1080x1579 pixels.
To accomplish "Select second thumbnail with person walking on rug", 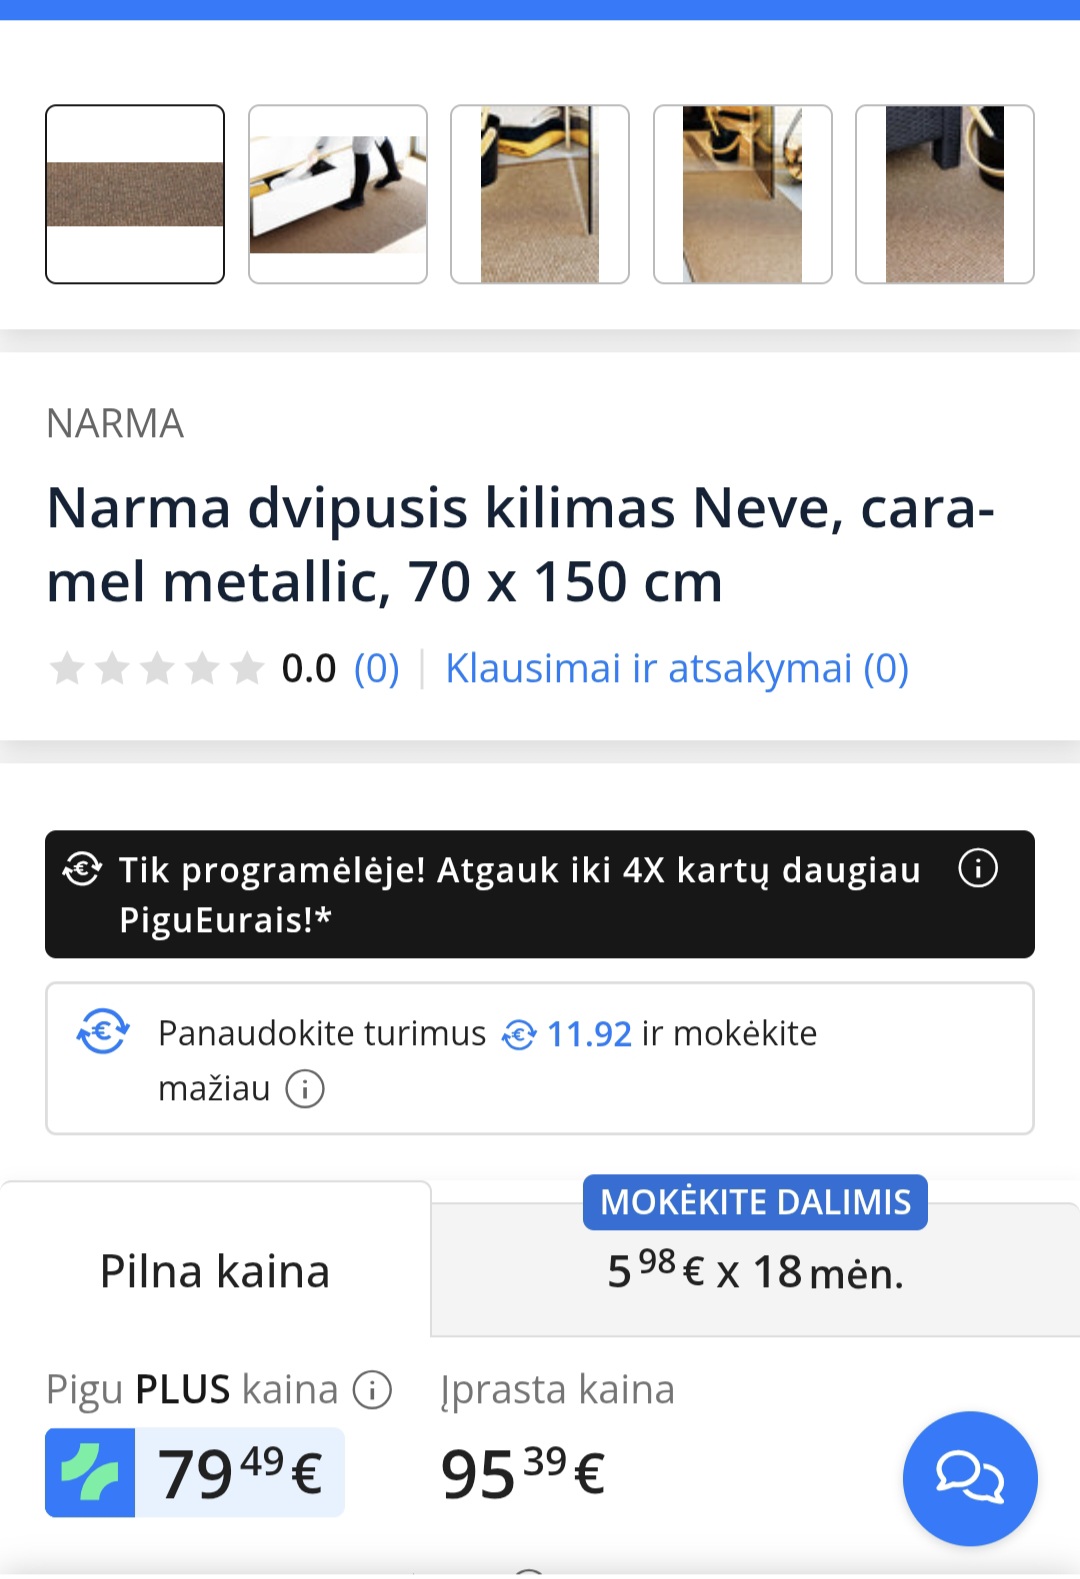I will click(338, 194).
